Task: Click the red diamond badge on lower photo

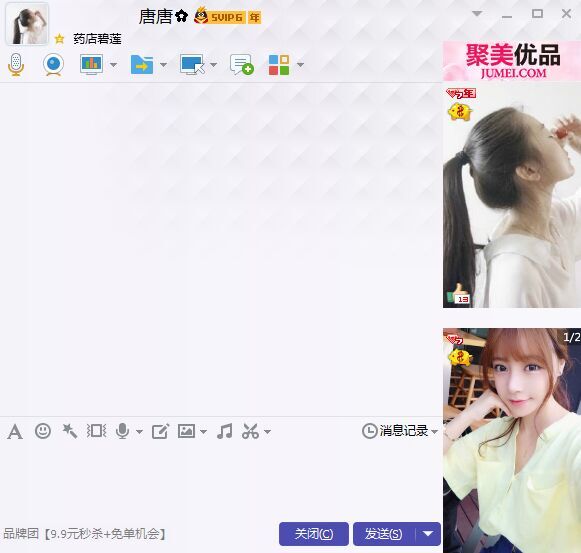Action: 455,339
